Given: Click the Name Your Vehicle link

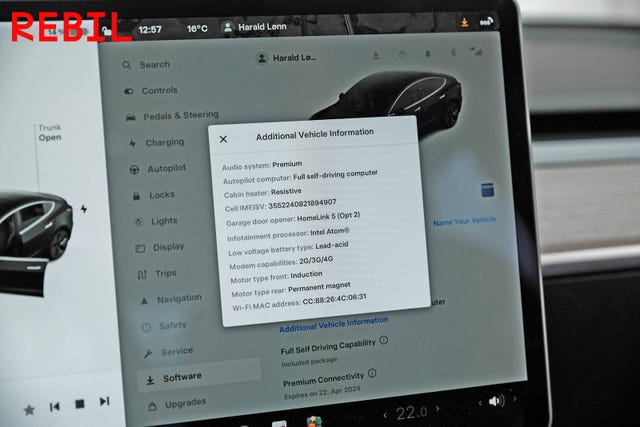Looking at the screenshot, I should point(464,221).
